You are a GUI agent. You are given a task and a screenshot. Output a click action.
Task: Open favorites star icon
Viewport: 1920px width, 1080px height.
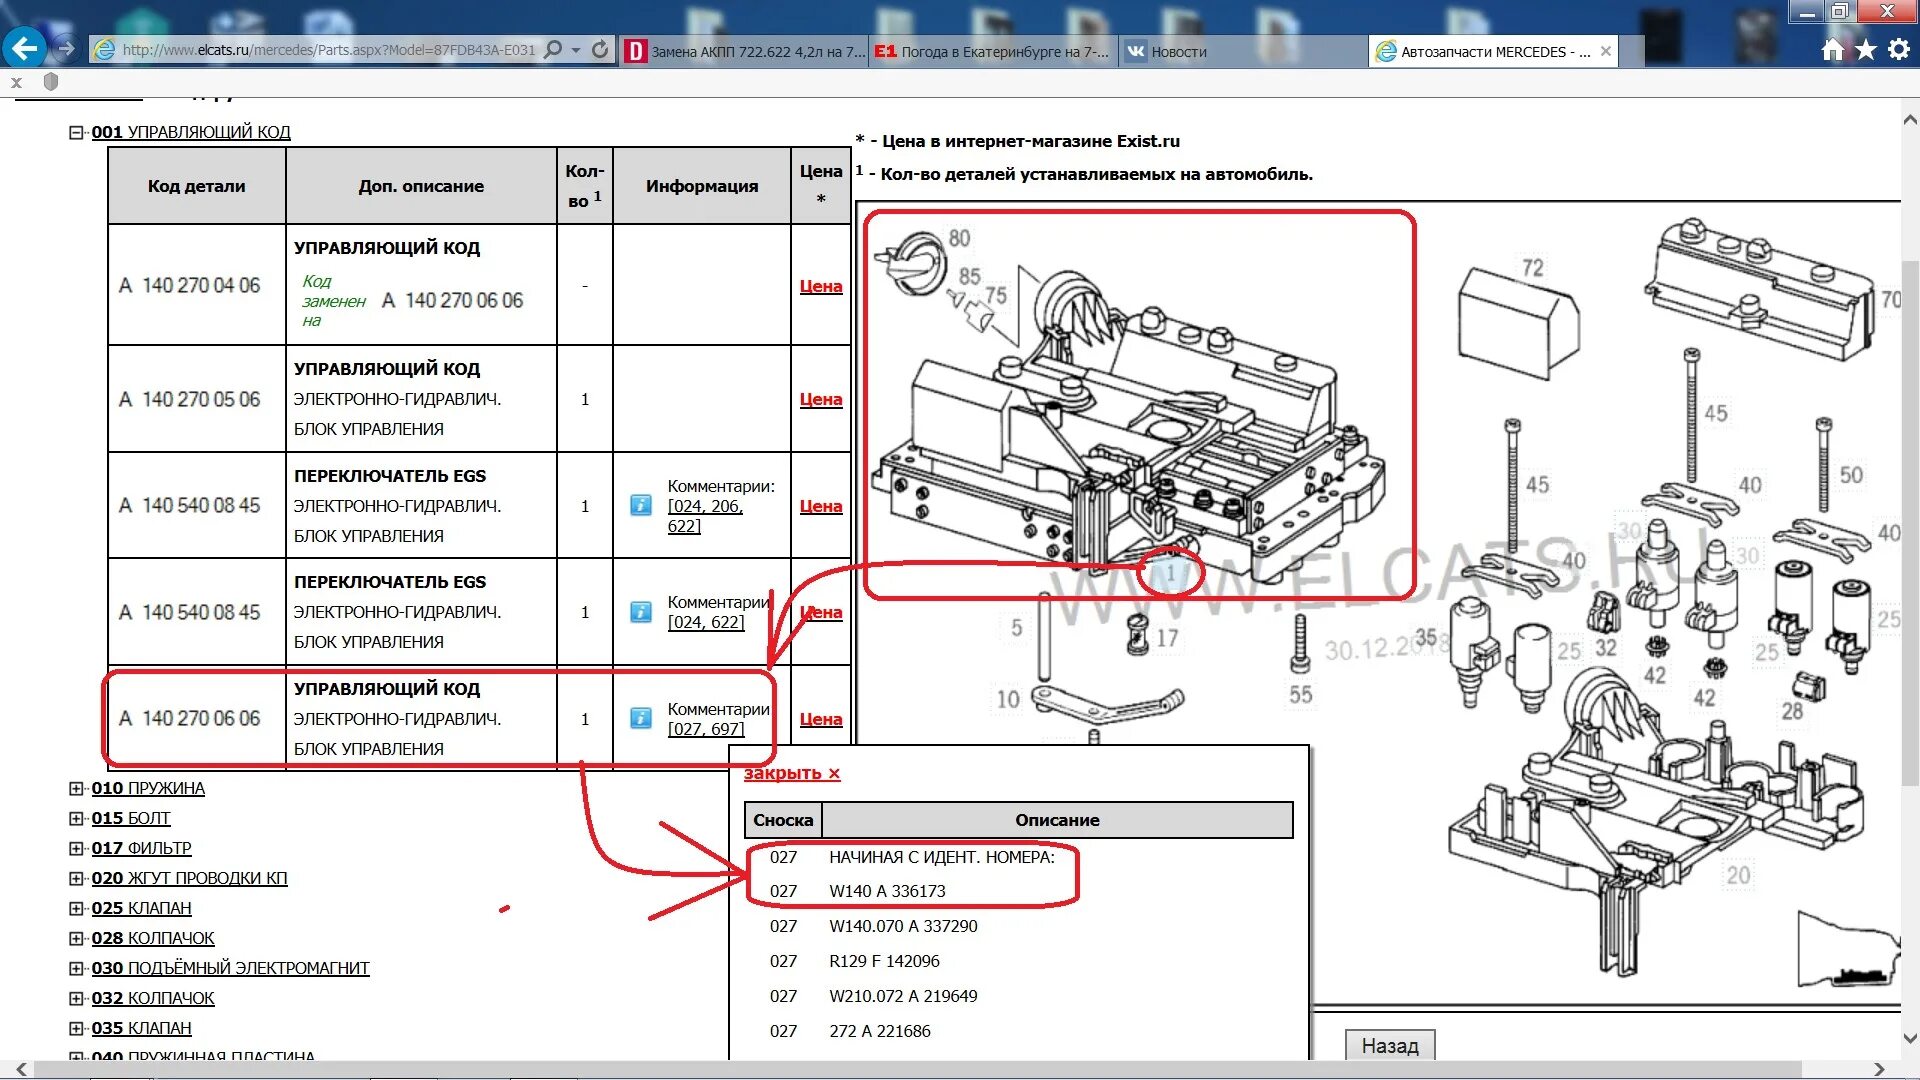point(1866,50)
